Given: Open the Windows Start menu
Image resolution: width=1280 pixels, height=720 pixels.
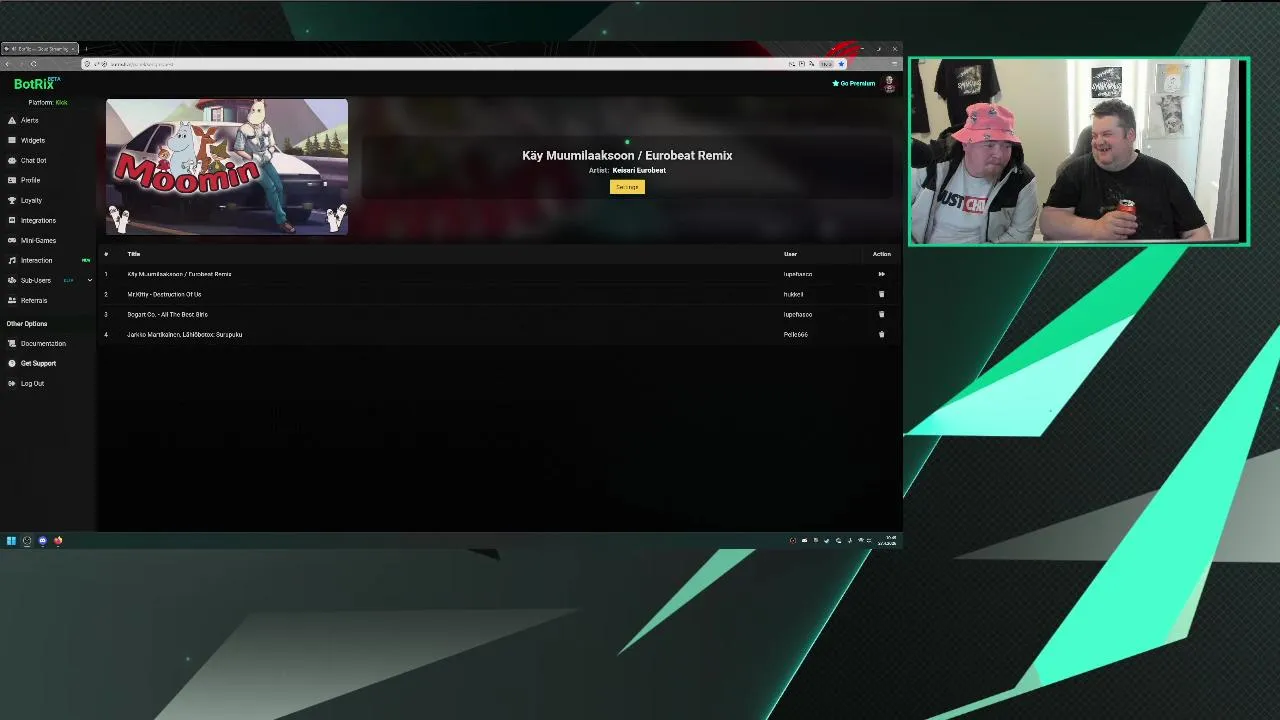Looking at the screenshot, I should coord(11,541).
